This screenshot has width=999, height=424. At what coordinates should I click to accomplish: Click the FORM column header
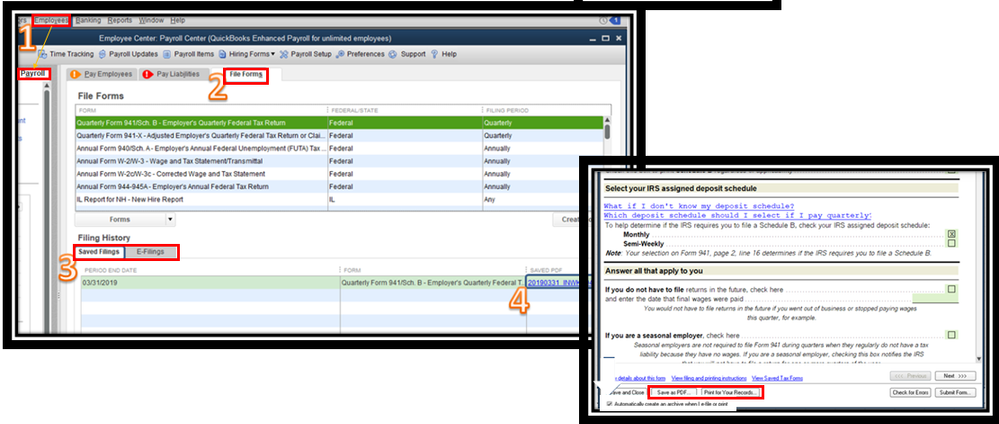coord(201,110)
